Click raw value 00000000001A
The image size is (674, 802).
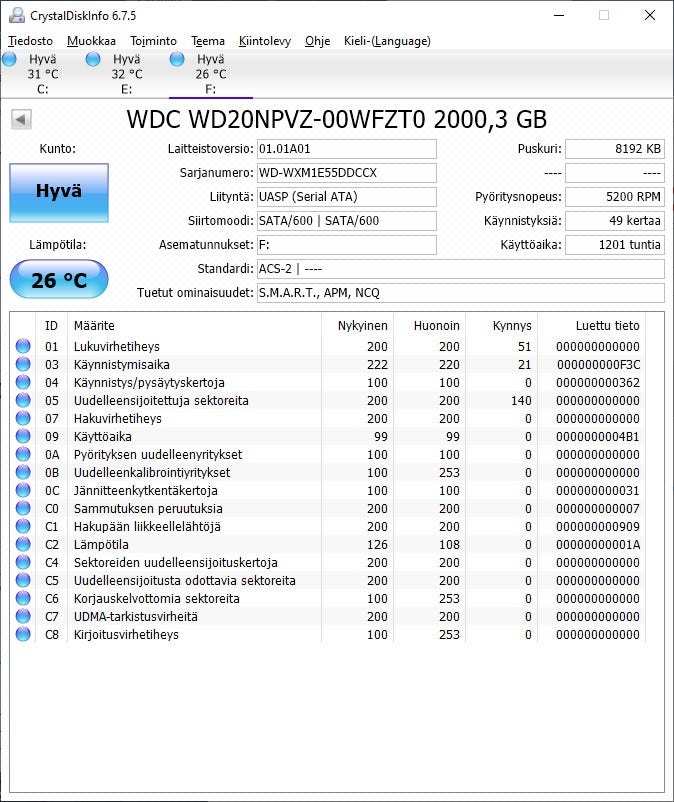coord(598,545)
